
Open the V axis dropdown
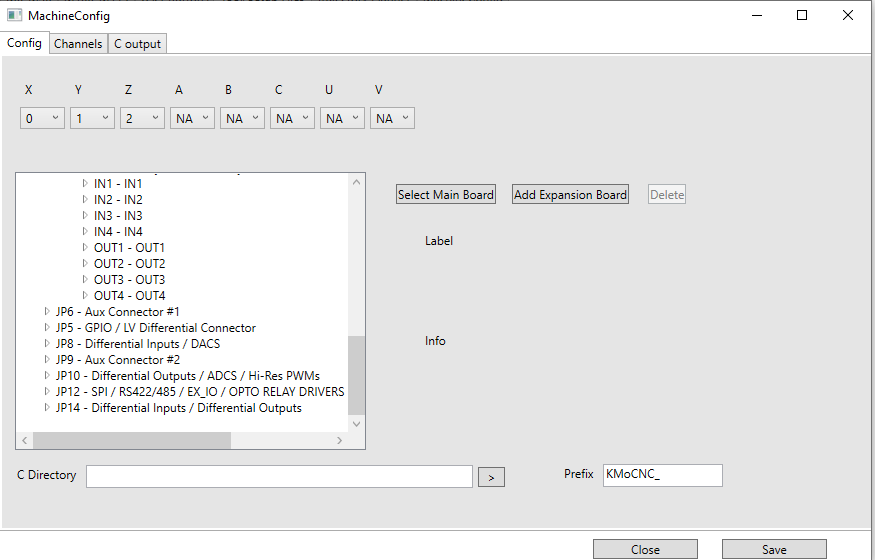392,118
